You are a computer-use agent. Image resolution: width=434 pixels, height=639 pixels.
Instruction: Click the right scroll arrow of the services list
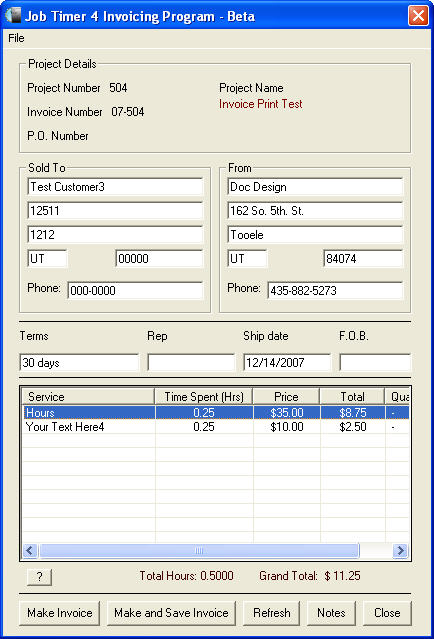click(400, 551)
